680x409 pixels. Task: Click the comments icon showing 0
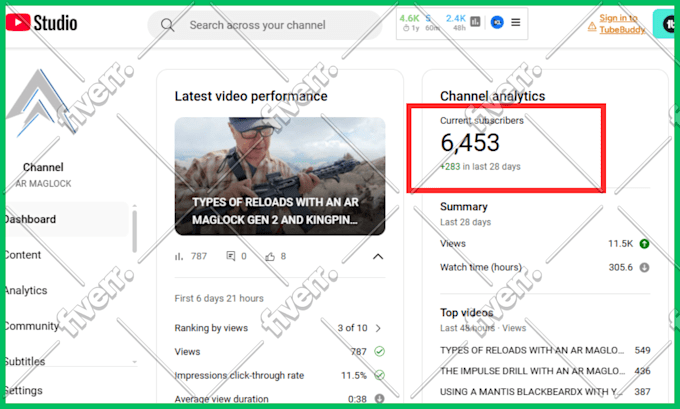tap(231, 256)
